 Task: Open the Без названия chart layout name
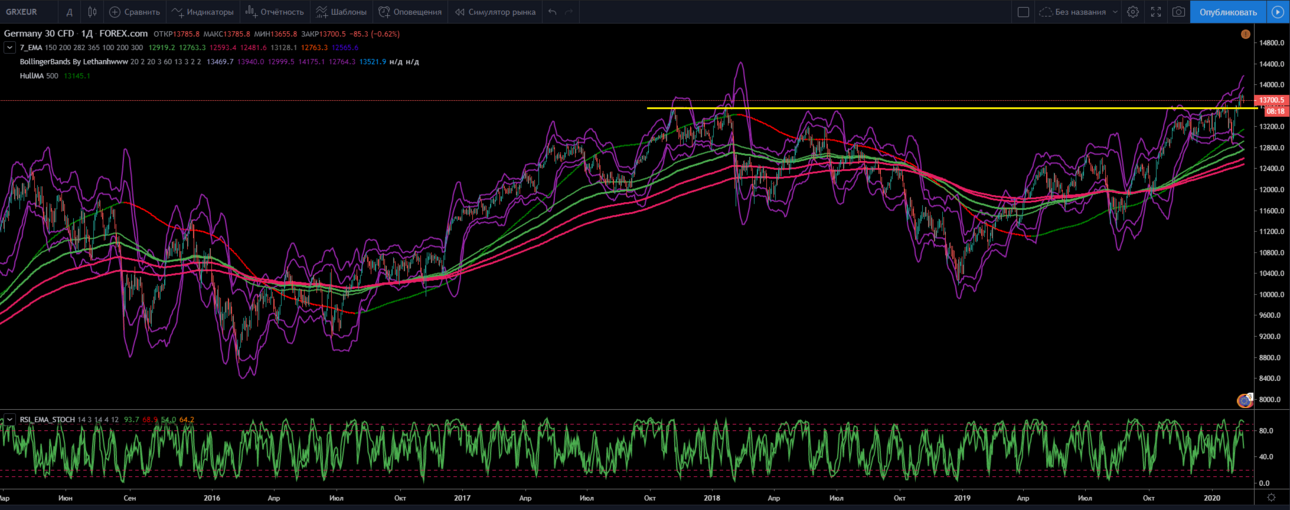tap(1080, 12)
